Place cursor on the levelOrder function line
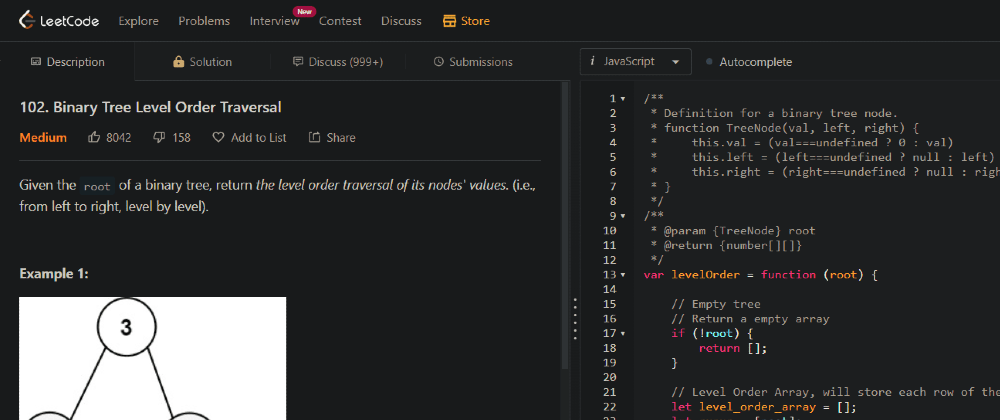 (761, 275)
